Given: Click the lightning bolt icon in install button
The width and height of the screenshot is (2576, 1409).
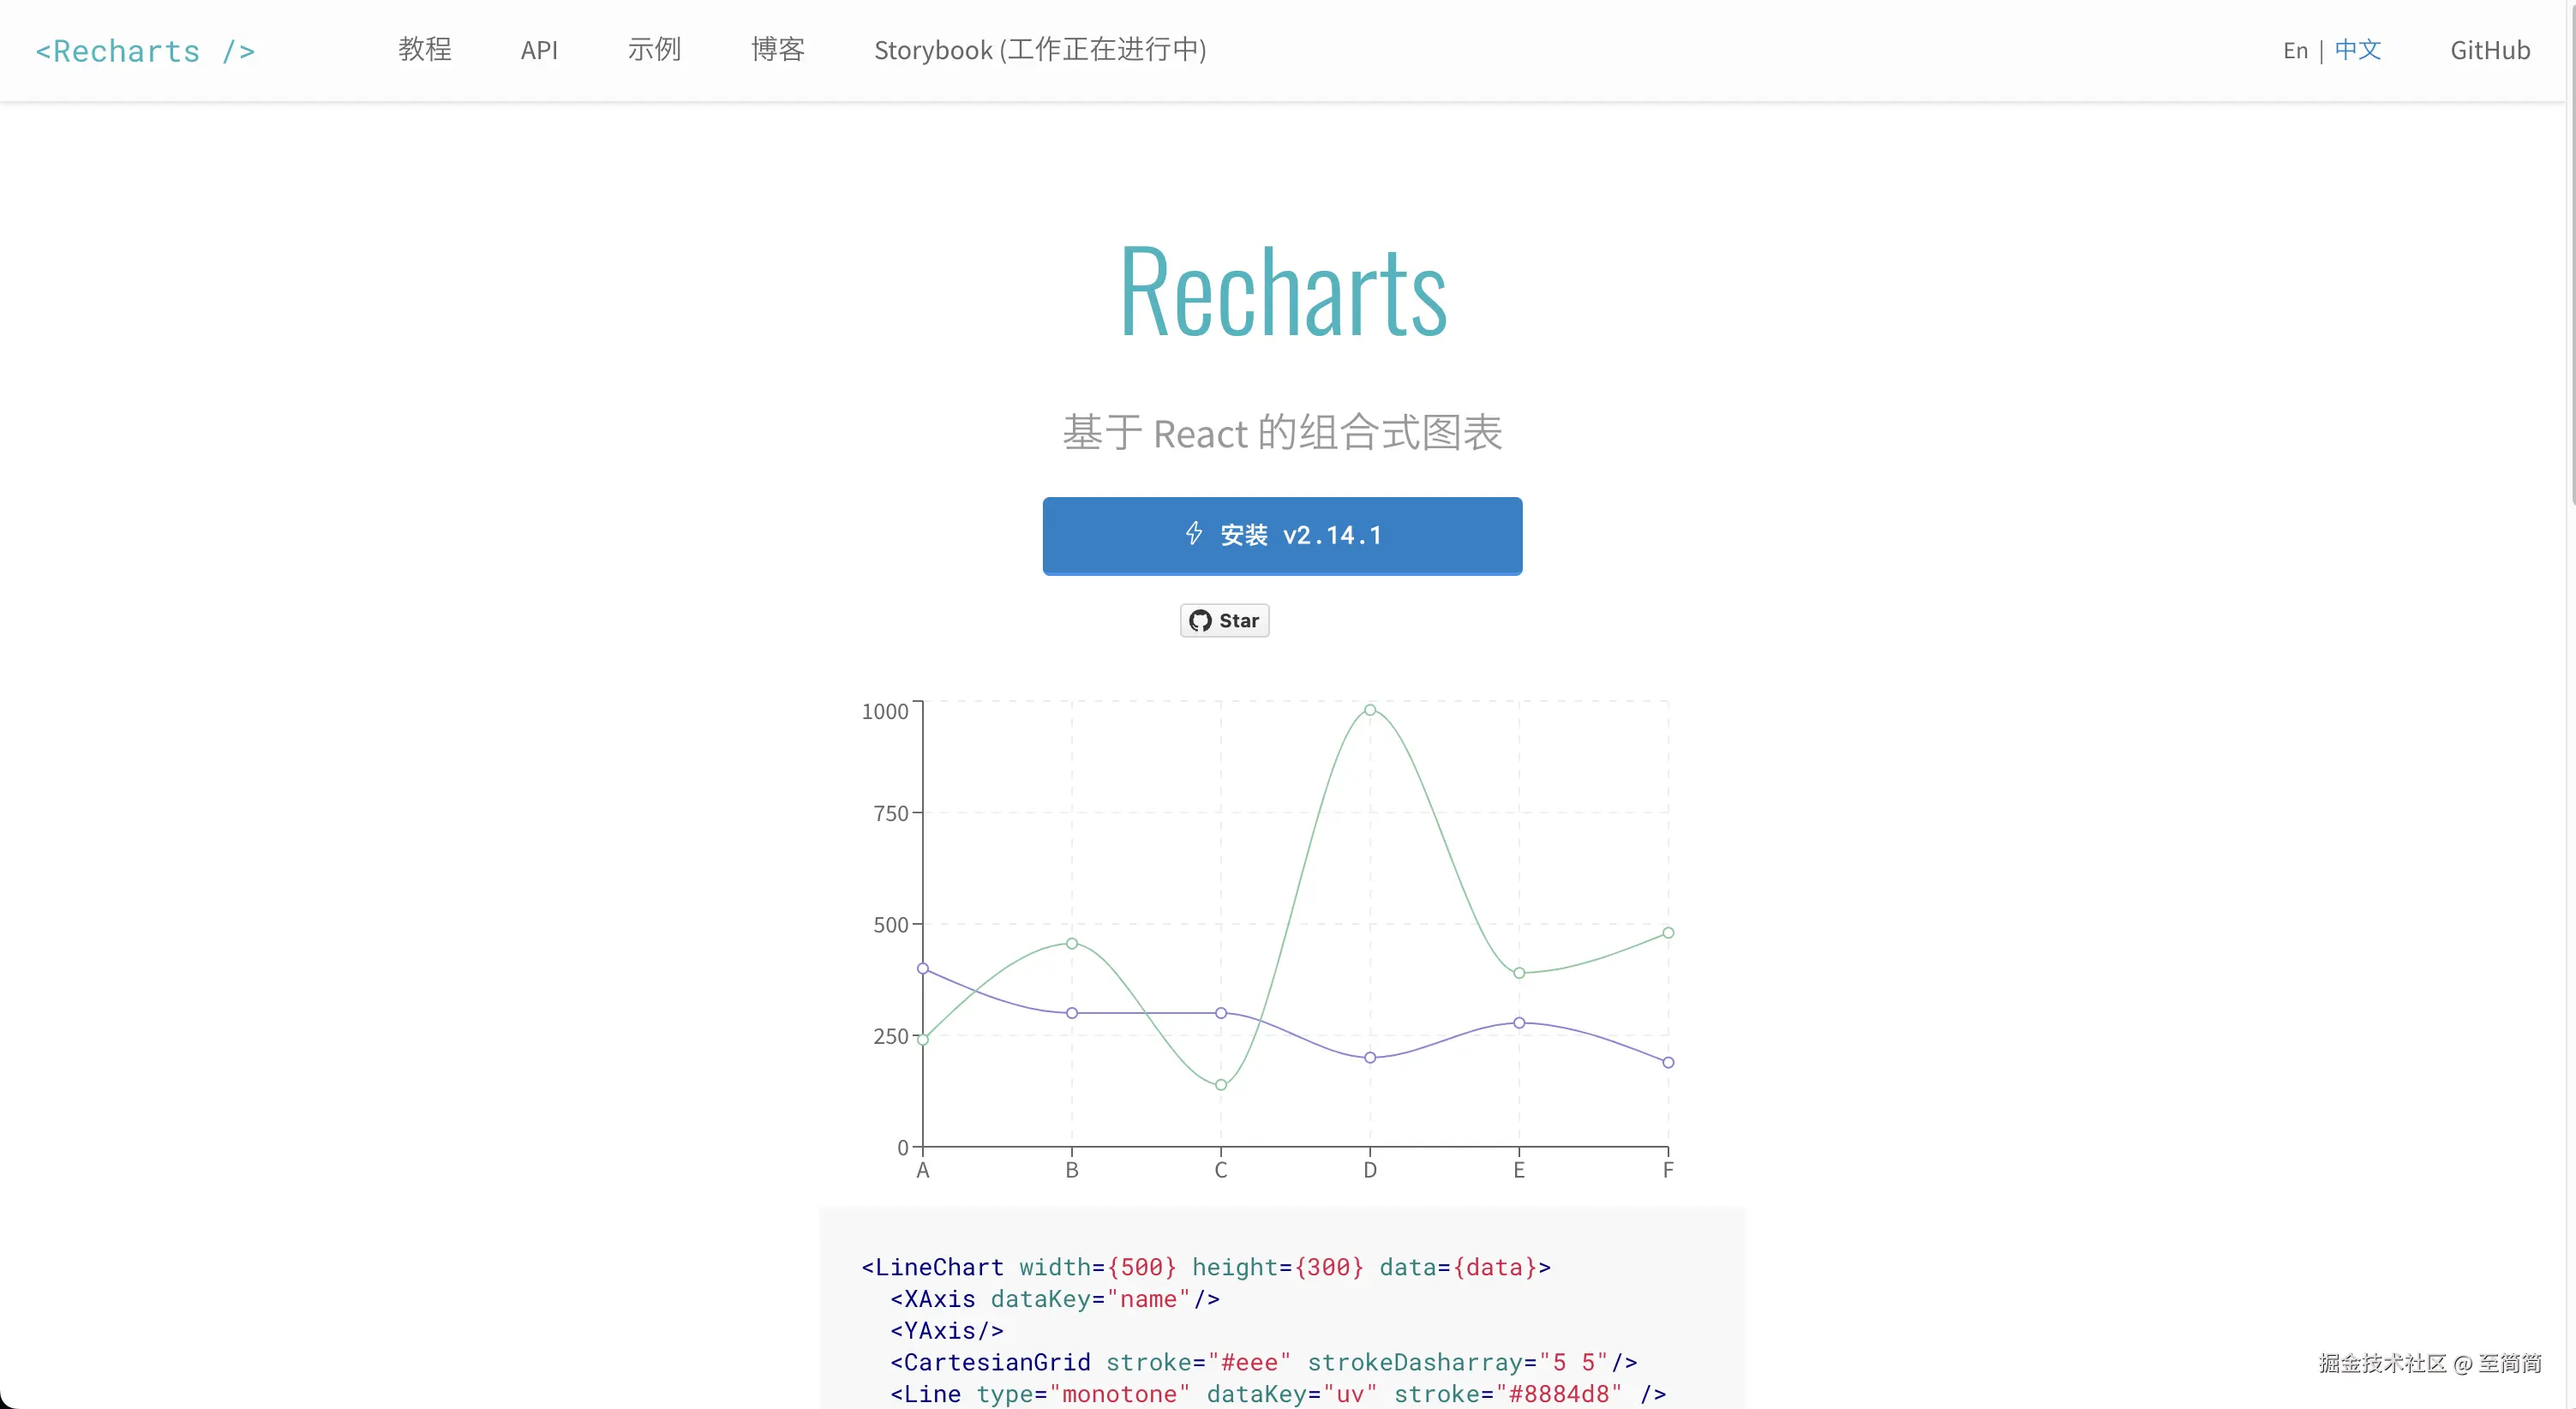Looking at the screenshot, I should pyautogui.click(x=1193, y=534).
